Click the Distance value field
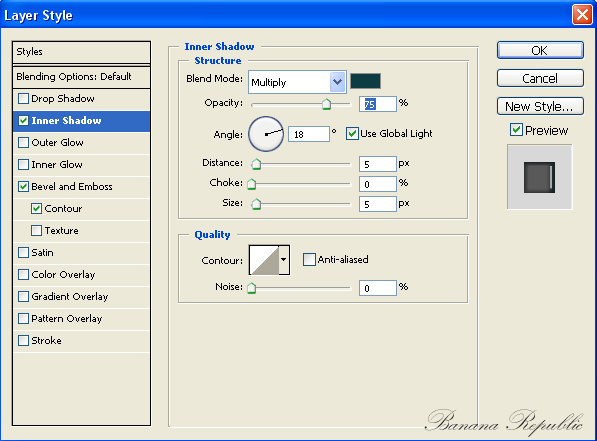Image resolution: width=597 pixels, height=441 pixels. click(x=377, y=164)
